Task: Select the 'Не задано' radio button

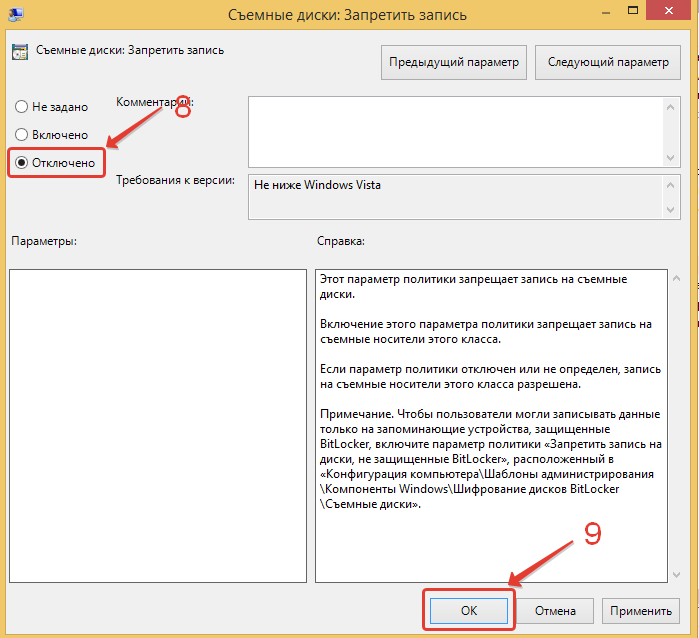Action: click(x=19, y=107)
